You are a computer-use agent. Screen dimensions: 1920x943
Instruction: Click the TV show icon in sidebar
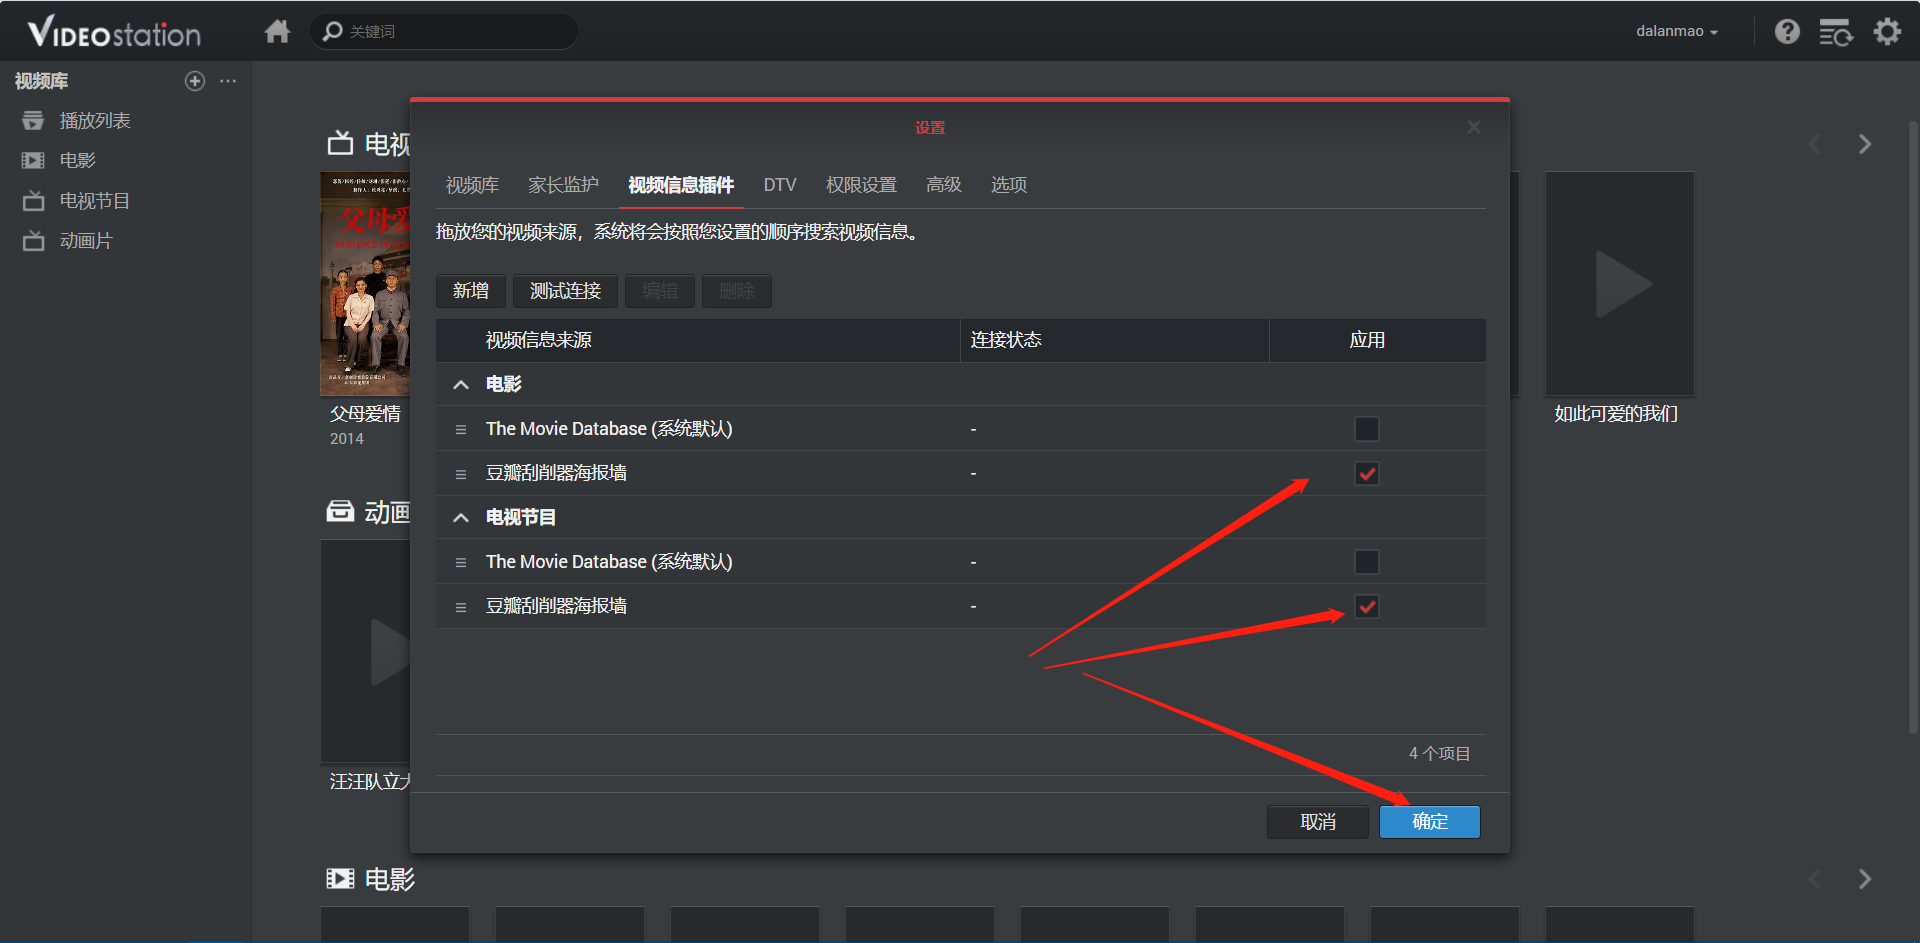click(x=33, y=200)
